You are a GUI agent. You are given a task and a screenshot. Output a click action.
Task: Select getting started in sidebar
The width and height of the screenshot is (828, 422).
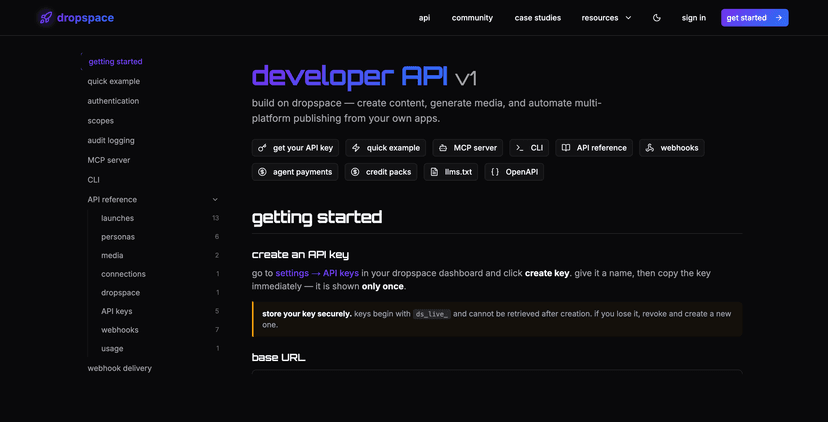[x=115, y=62]
